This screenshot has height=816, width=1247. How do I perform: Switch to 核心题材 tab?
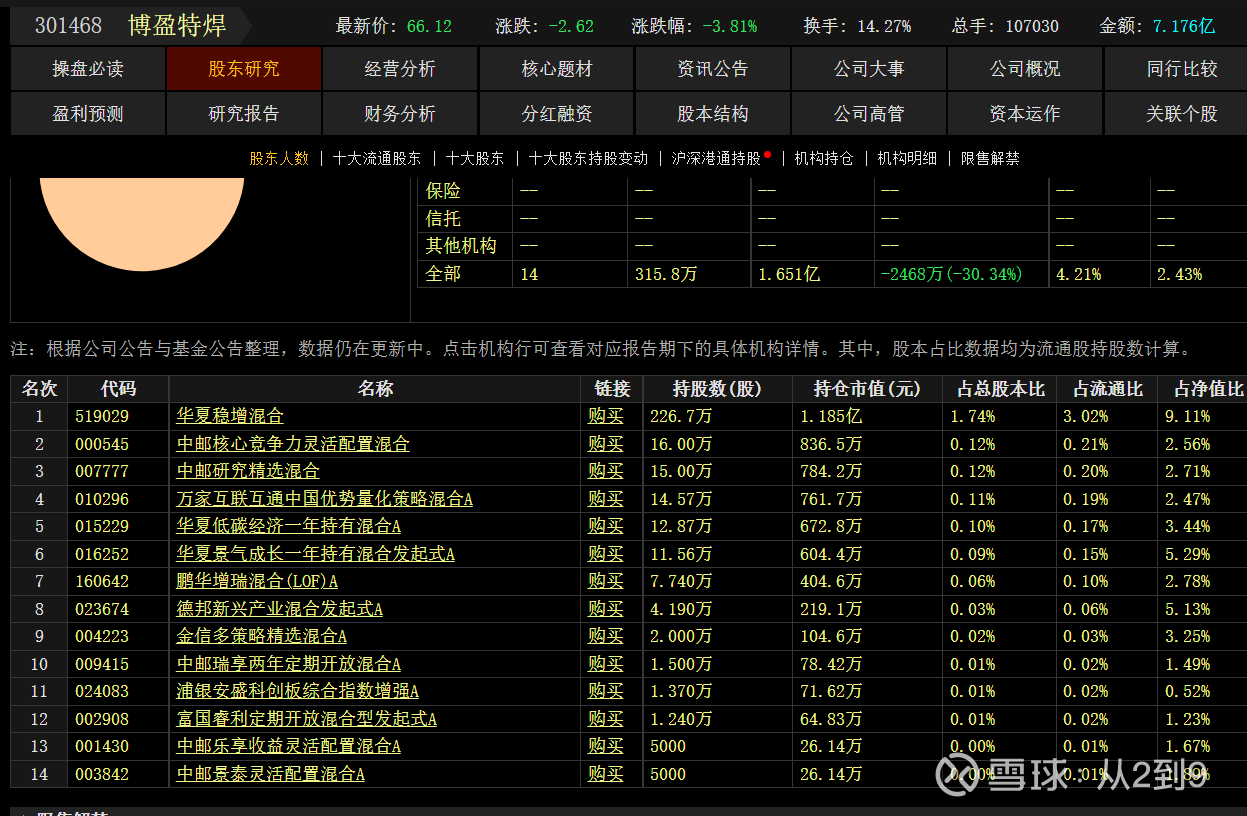point(557,69)
